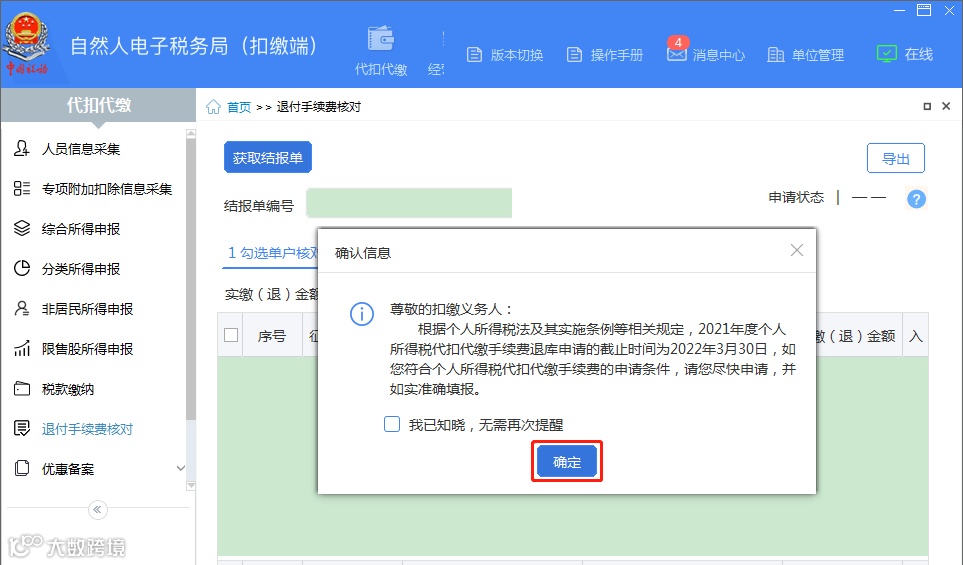Click the 退付手续费核对 document icon

21,428
